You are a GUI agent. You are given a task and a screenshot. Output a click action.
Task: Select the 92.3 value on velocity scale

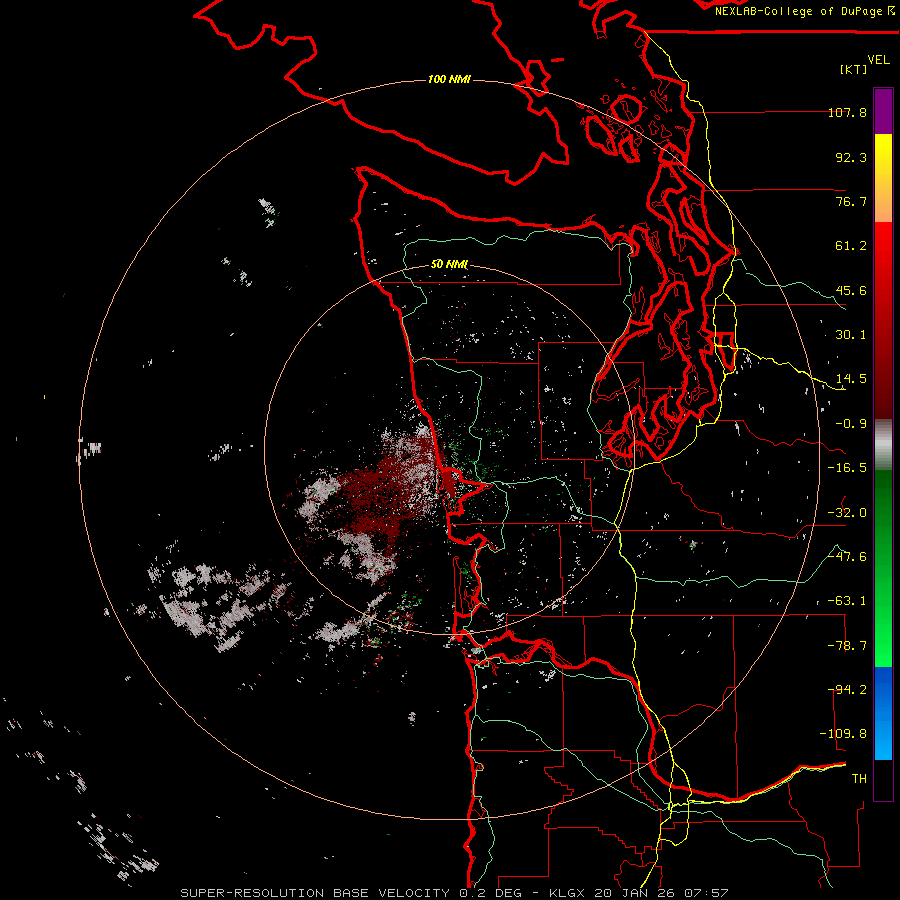tap(851, 157)
